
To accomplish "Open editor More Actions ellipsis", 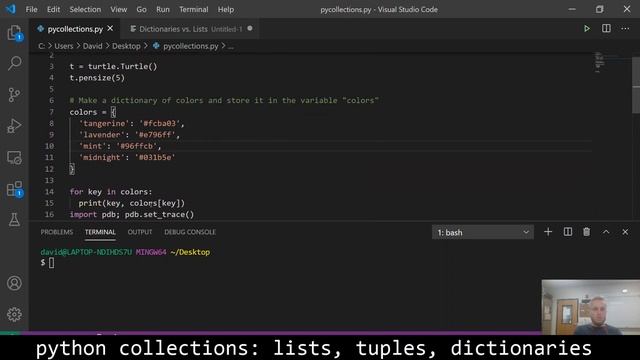I will [625, 29].
